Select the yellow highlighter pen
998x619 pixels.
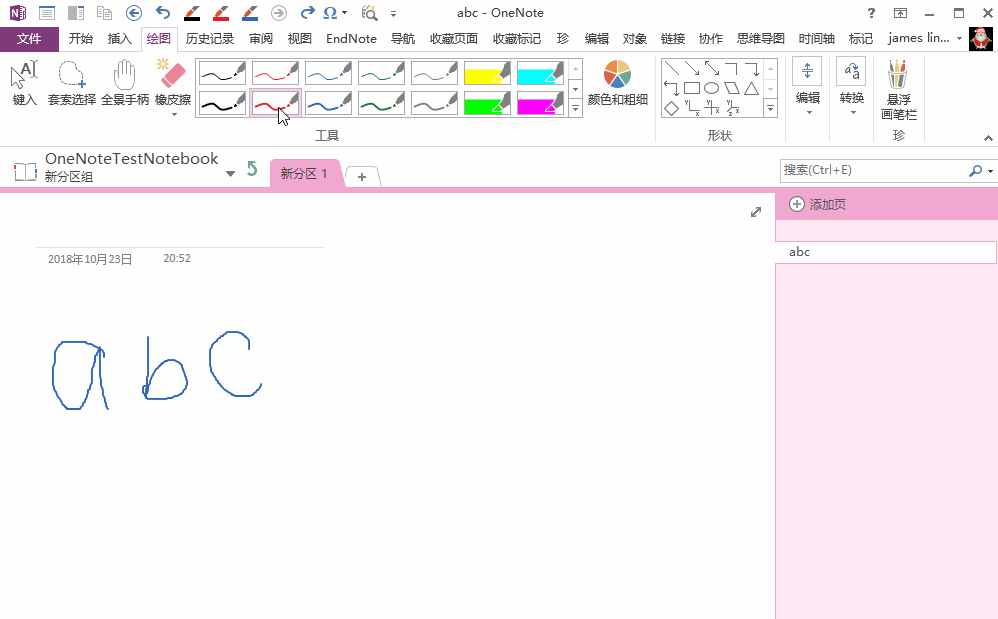click(487, 72)
